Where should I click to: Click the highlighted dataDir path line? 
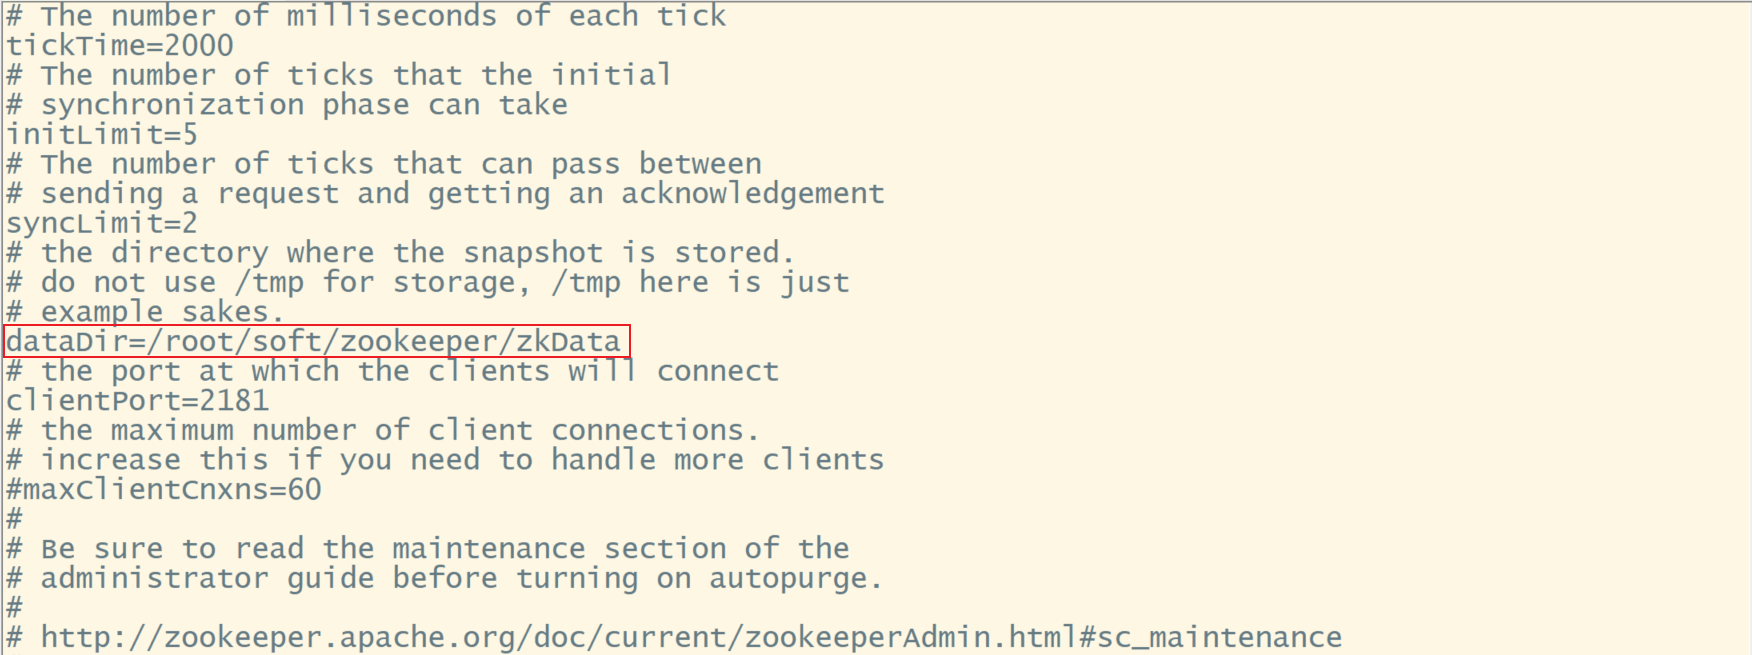point(314,342)
